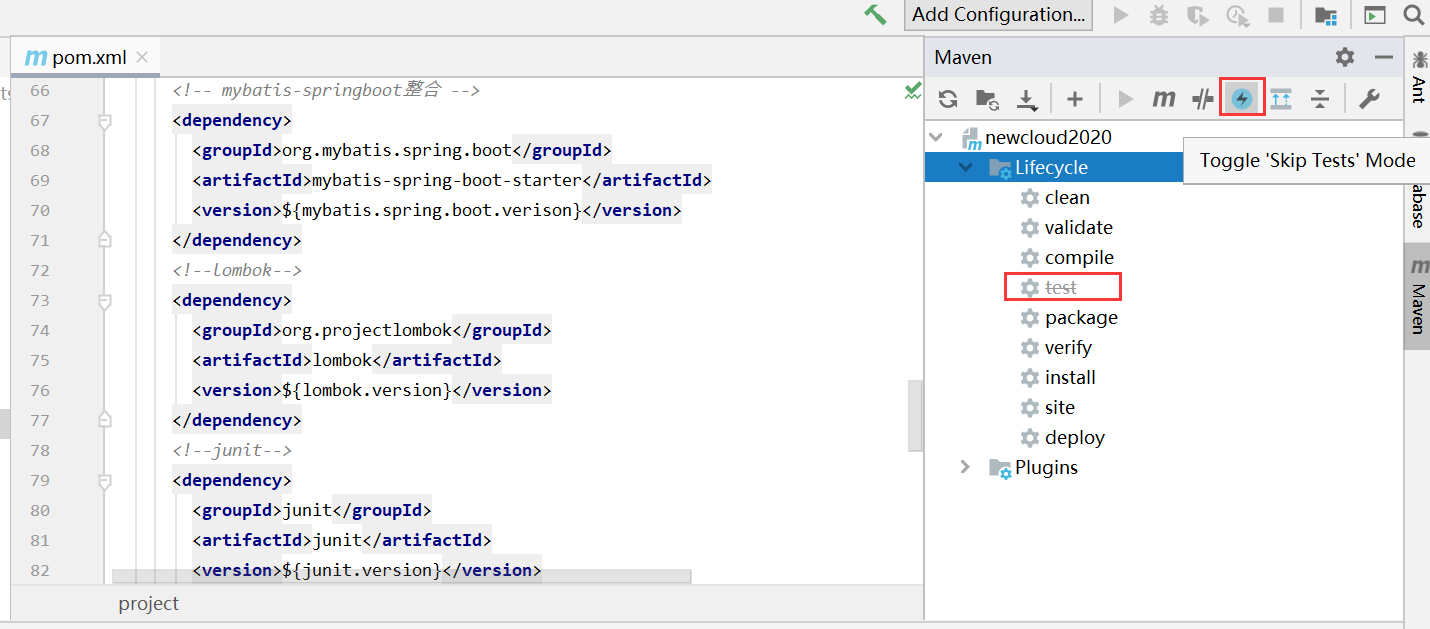Select the package lifecycle phase
The image size is (1430, 629).
(x=1081, y=317)
